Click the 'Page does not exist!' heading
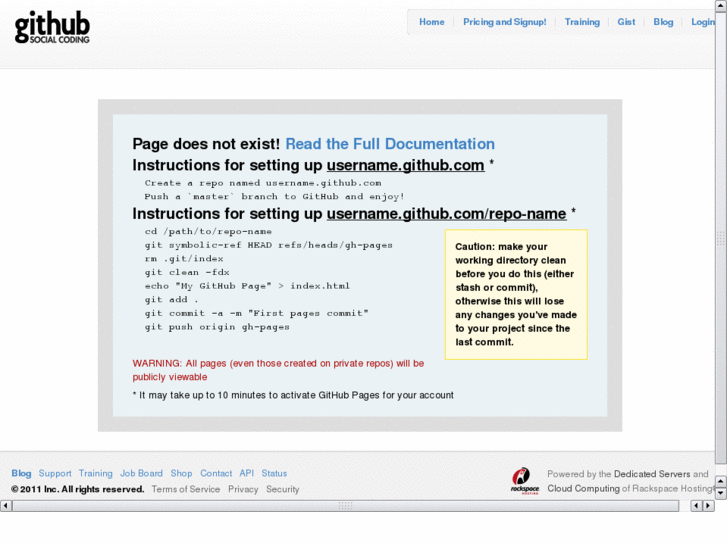This screenshot has height=545, width=727. (206, 144)
